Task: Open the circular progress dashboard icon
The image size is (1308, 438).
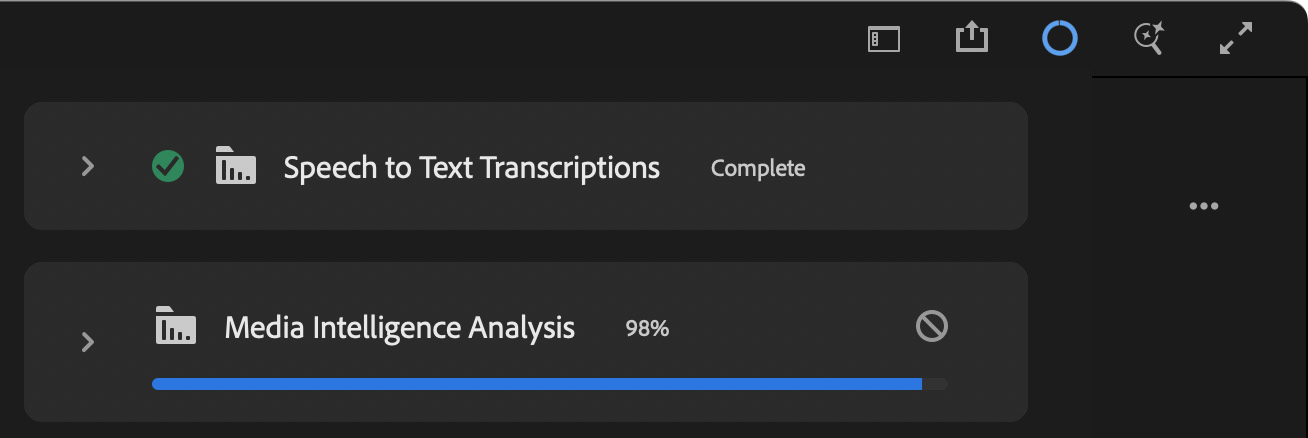Action: click(1059, 39)
